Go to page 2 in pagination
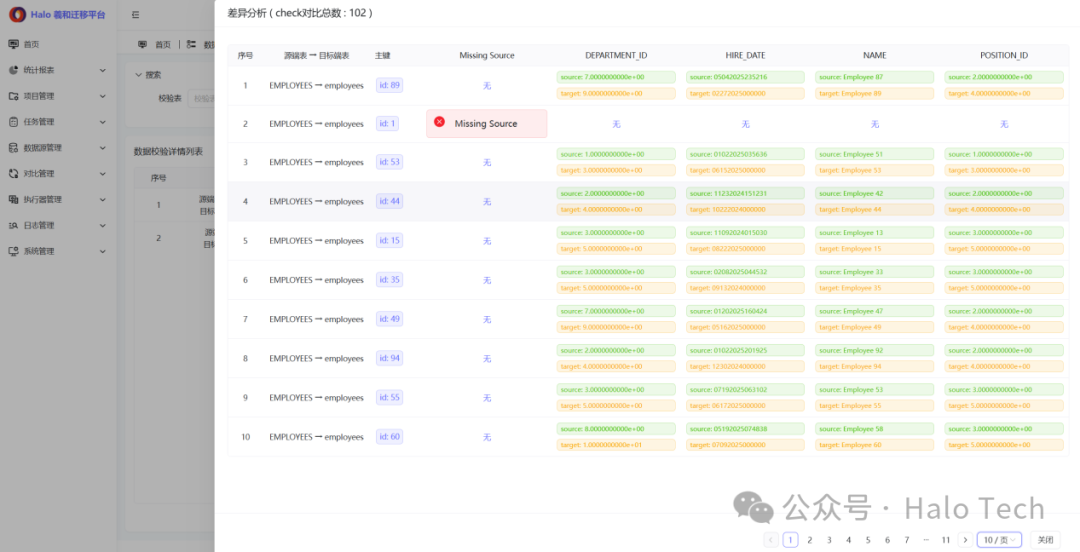 pyautogui.click(x=810, y=540)
